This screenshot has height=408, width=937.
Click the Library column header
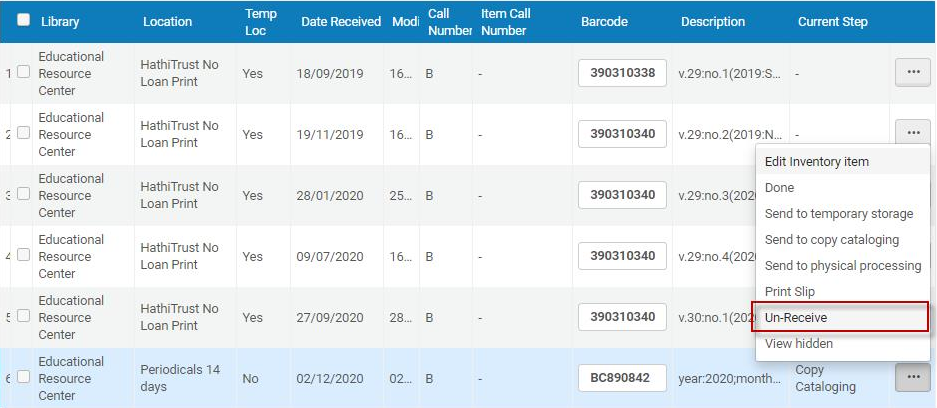pos(60,22)
